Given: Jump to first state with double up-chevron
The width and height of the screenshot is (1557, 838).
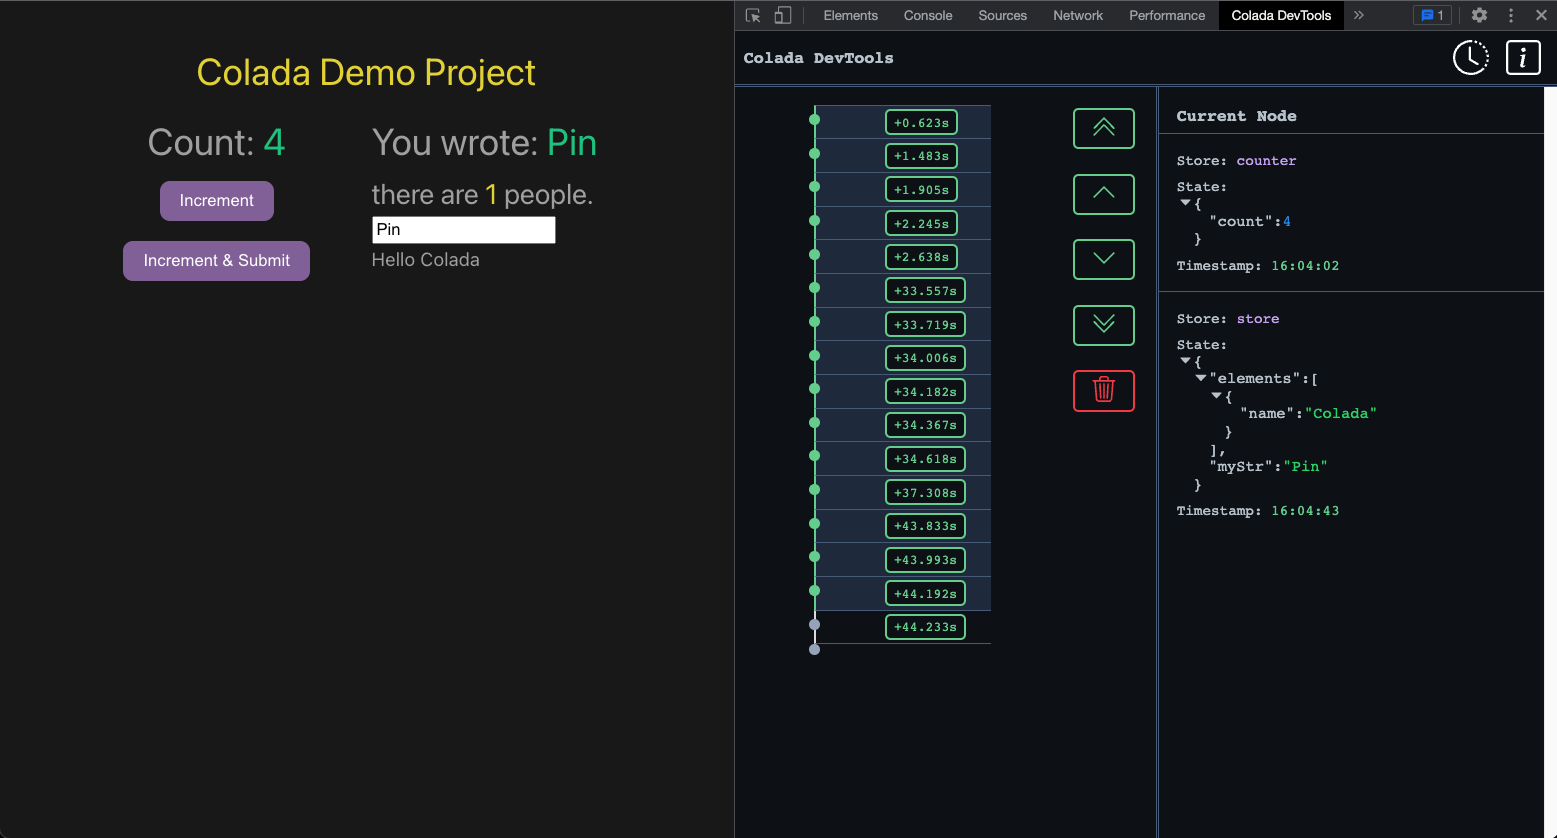Looking at the screenshot, I should pos(1103,128).
